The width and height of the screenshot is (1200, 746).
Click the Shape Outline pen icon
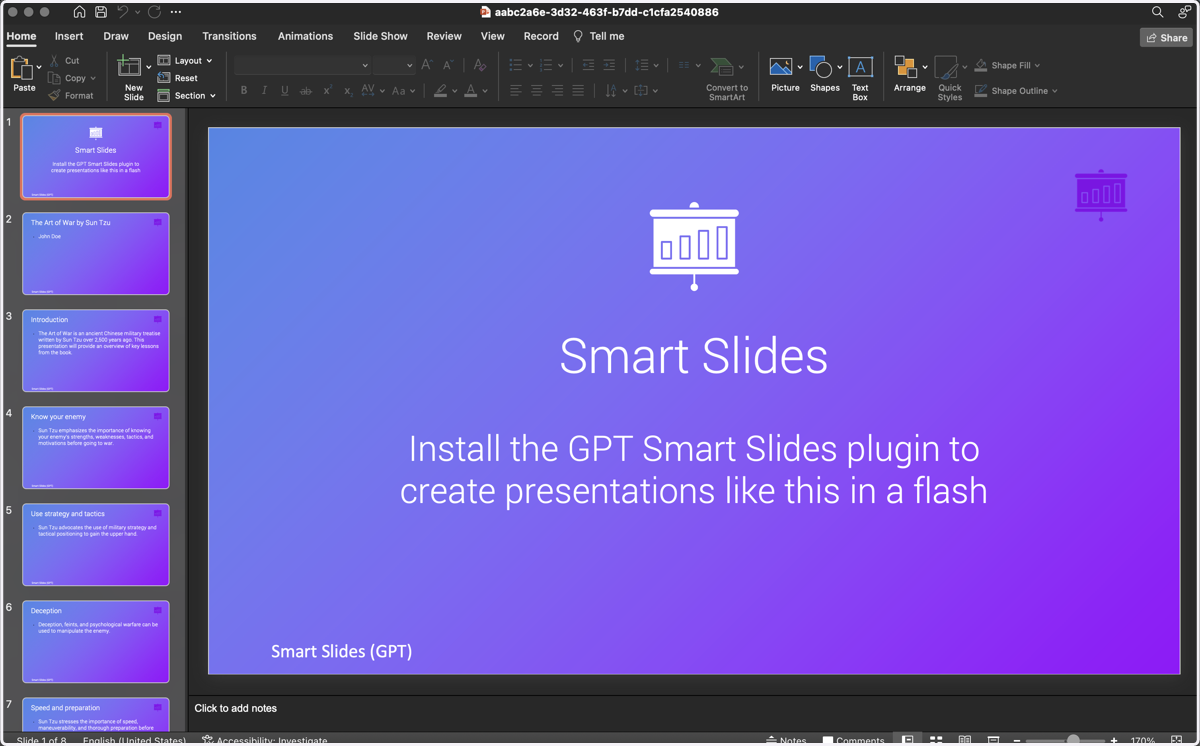[x=981, y=91]
